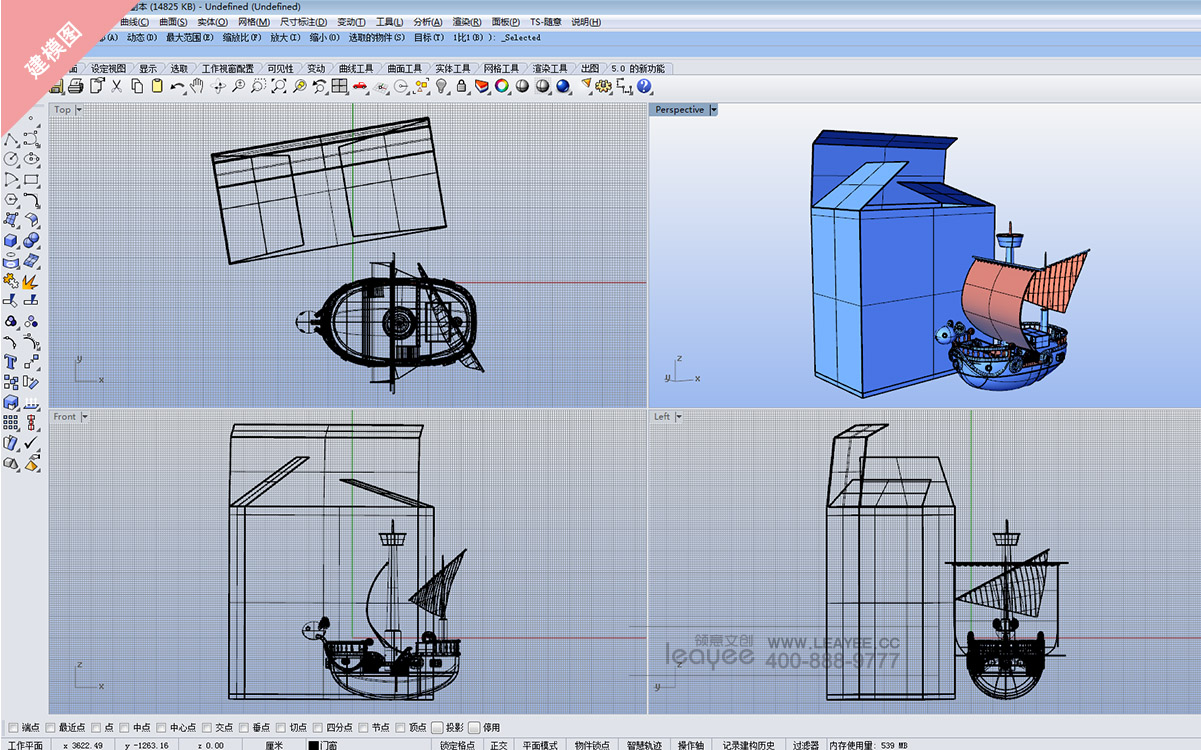Click the padlock Lock icon

[461, 87]
